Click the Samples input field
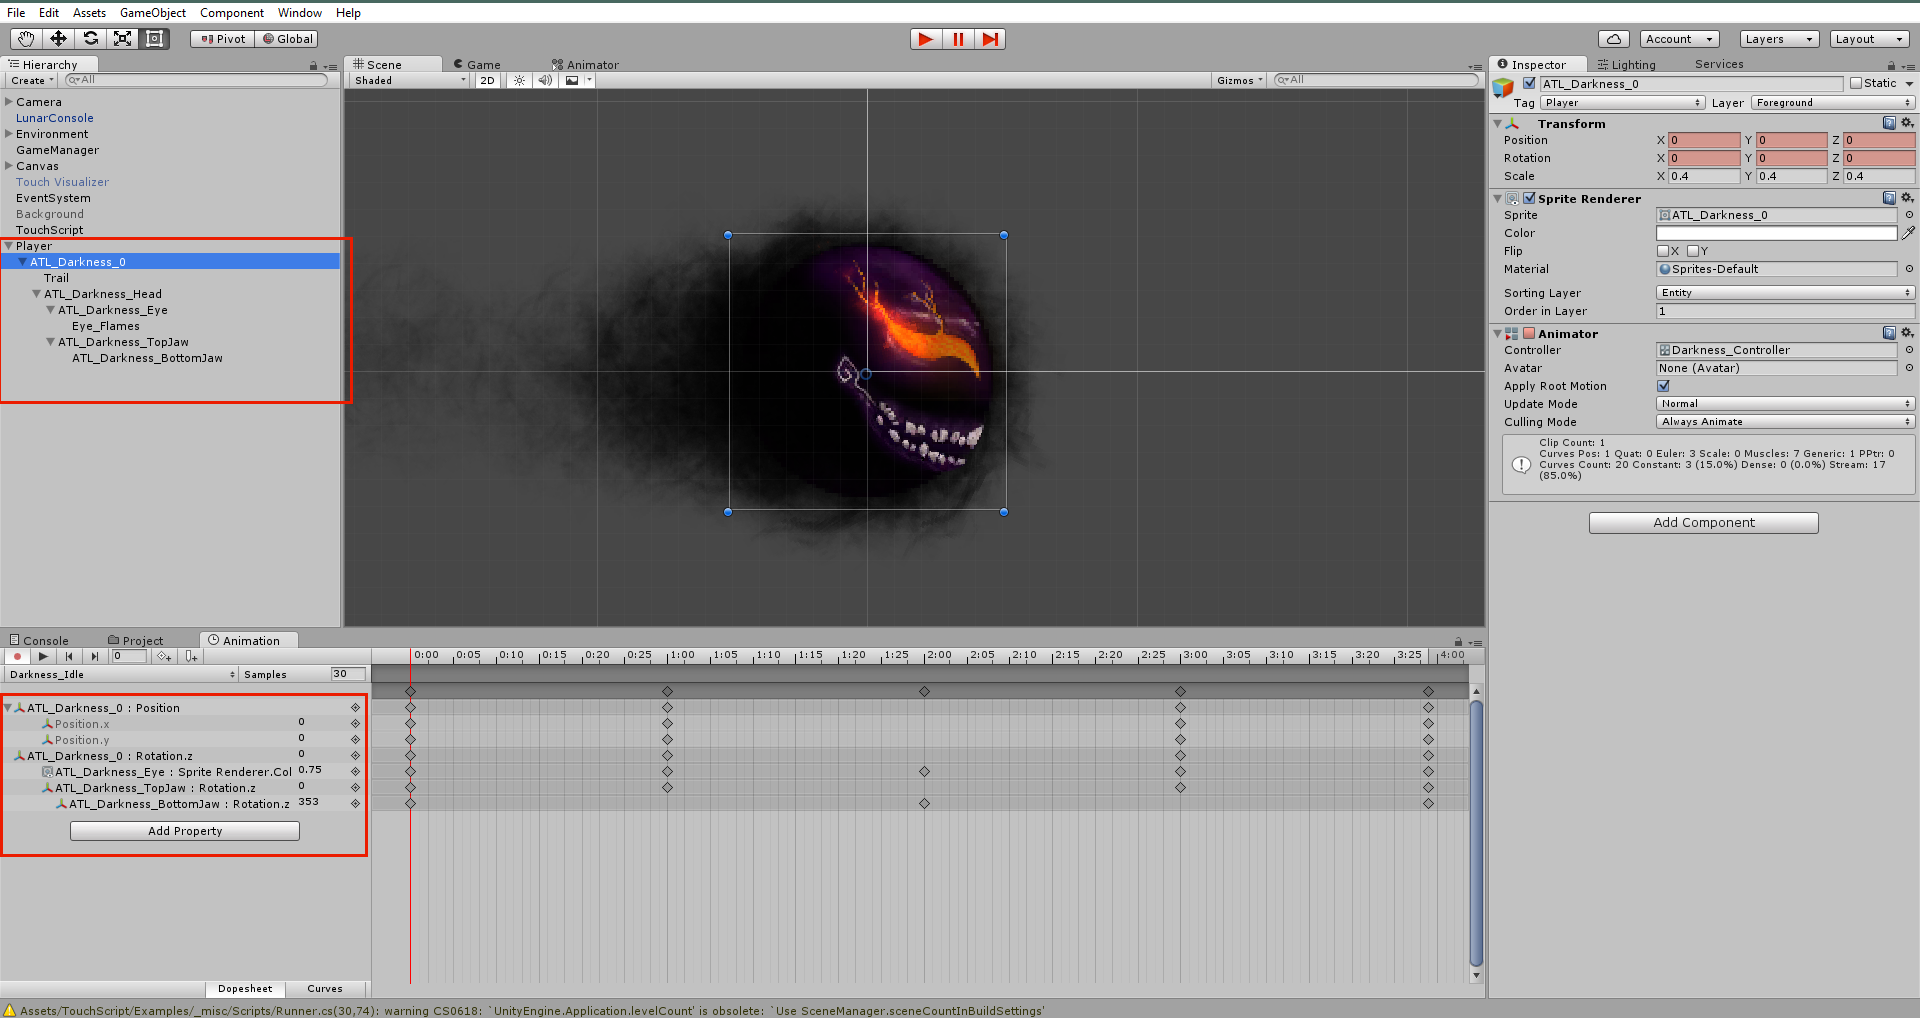The image size is (1920, 1018). point(348,674)
